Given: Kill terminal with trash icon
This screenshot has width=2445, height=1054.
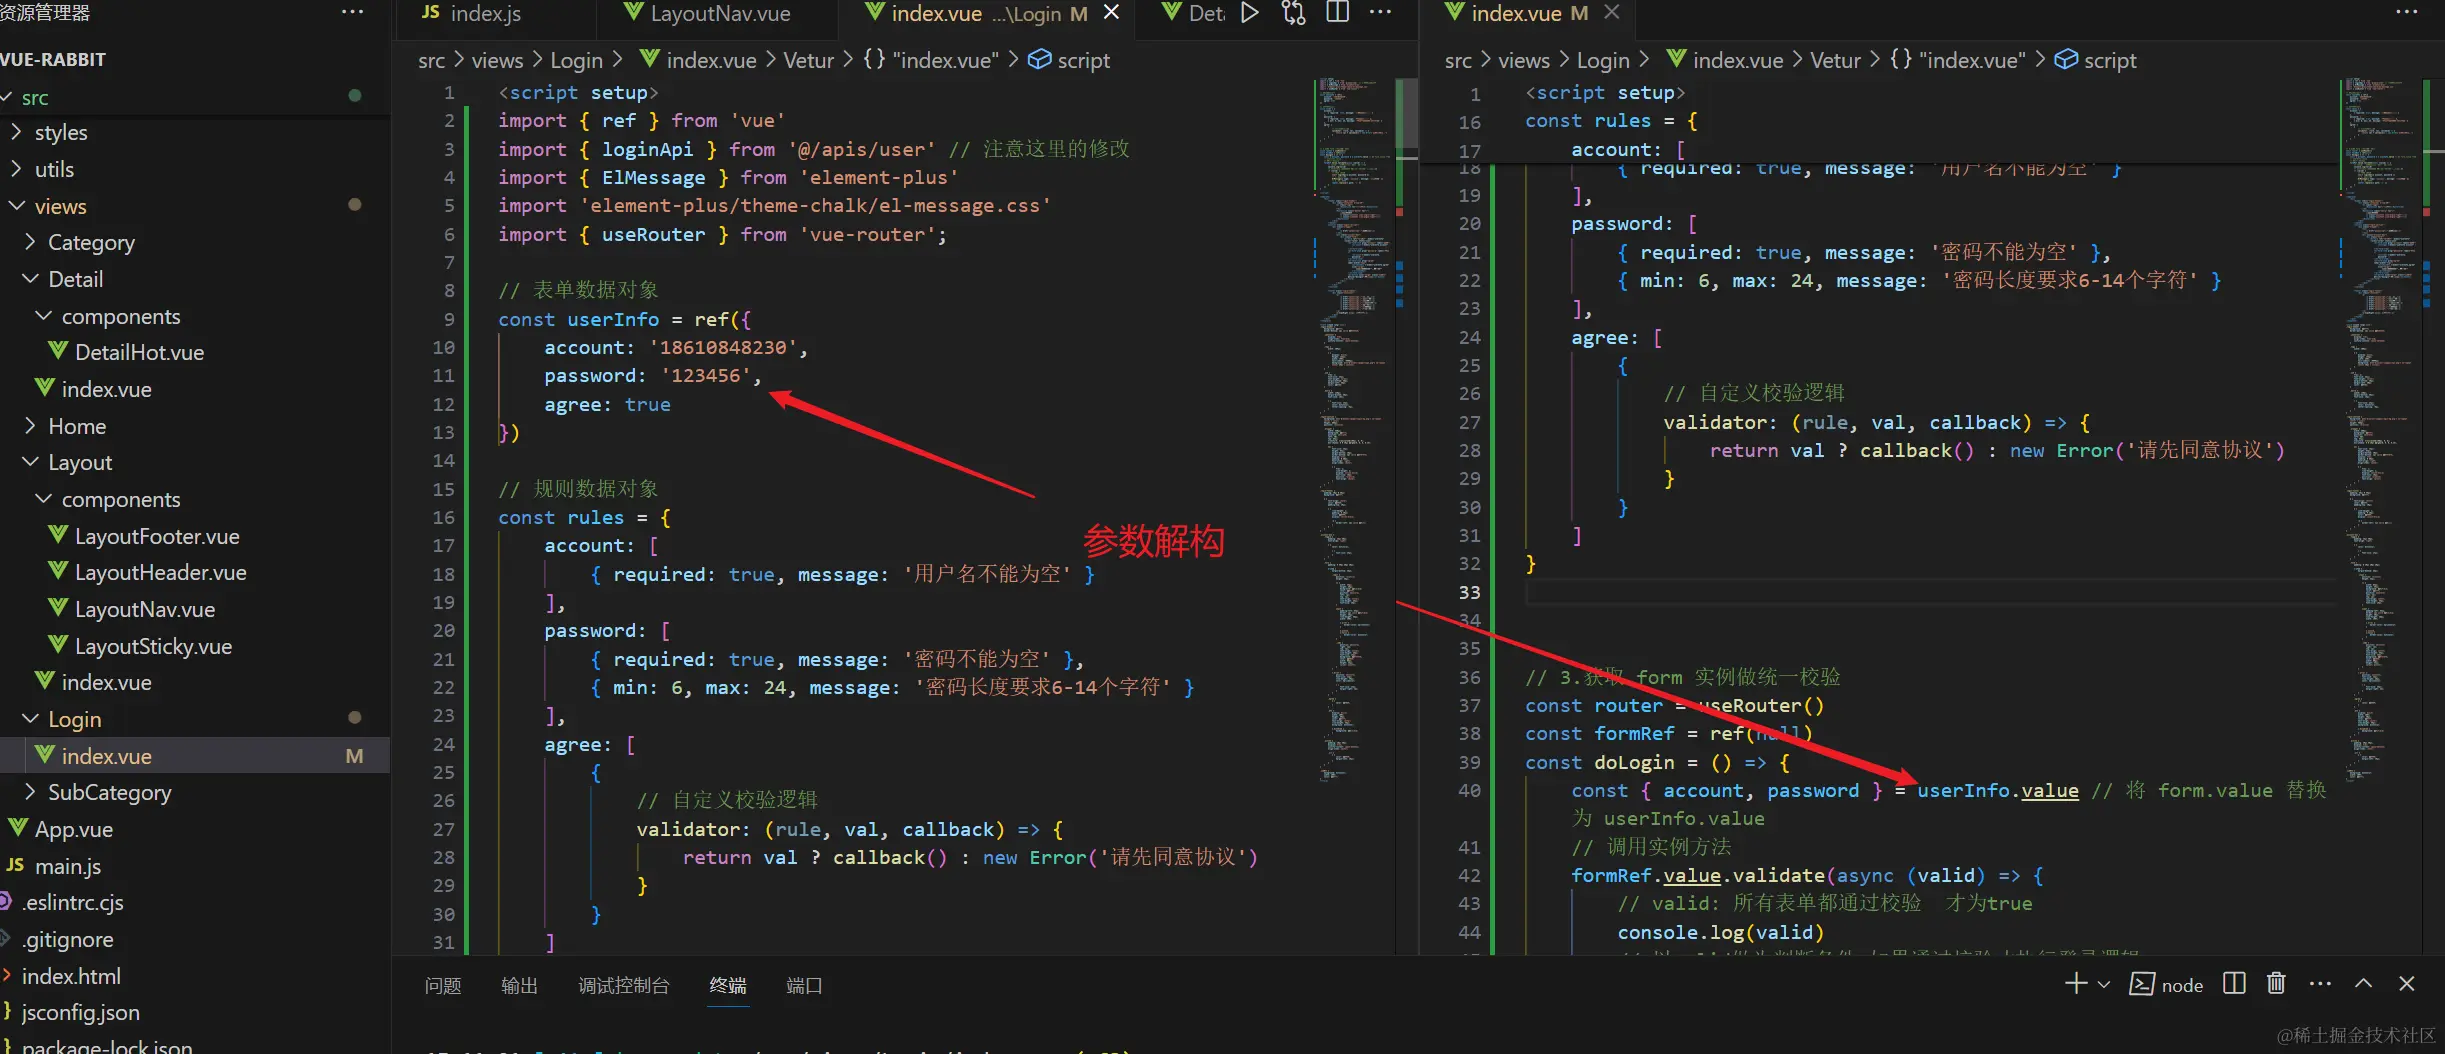Looking at the screenshot, I should pos(2277,984).
